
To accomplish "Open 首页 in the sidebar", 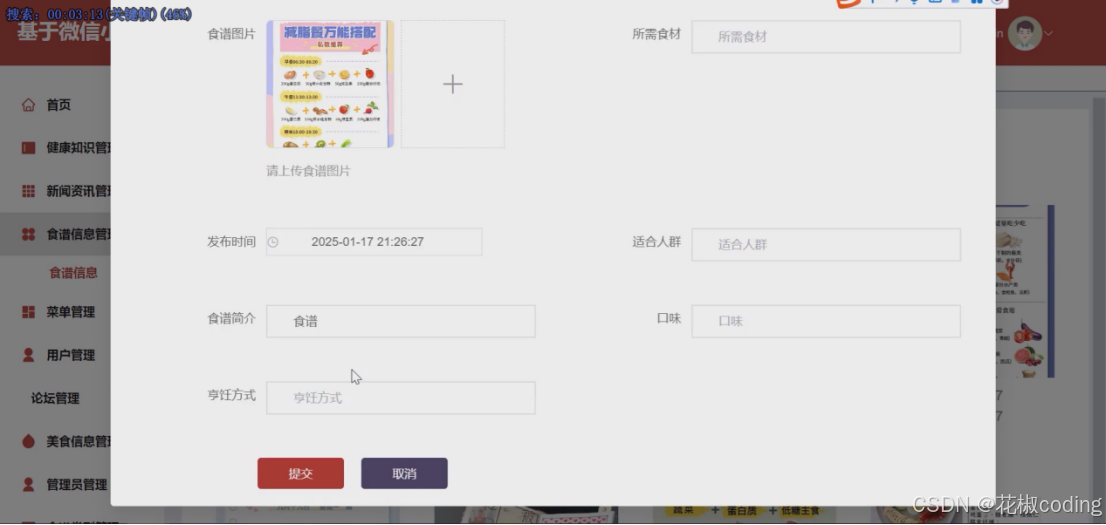I will 59,105.
